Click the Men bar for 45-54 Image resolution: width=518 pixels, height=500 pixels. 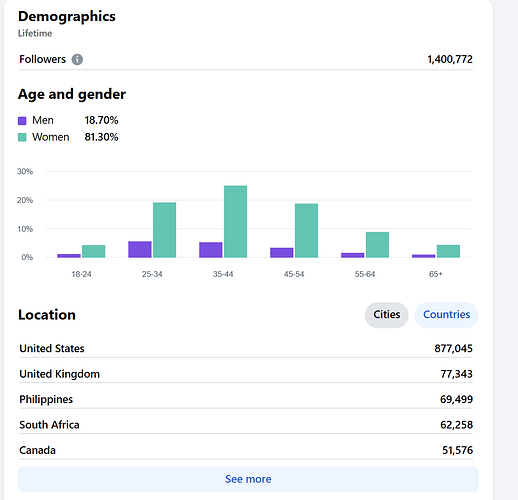[282, 253]
